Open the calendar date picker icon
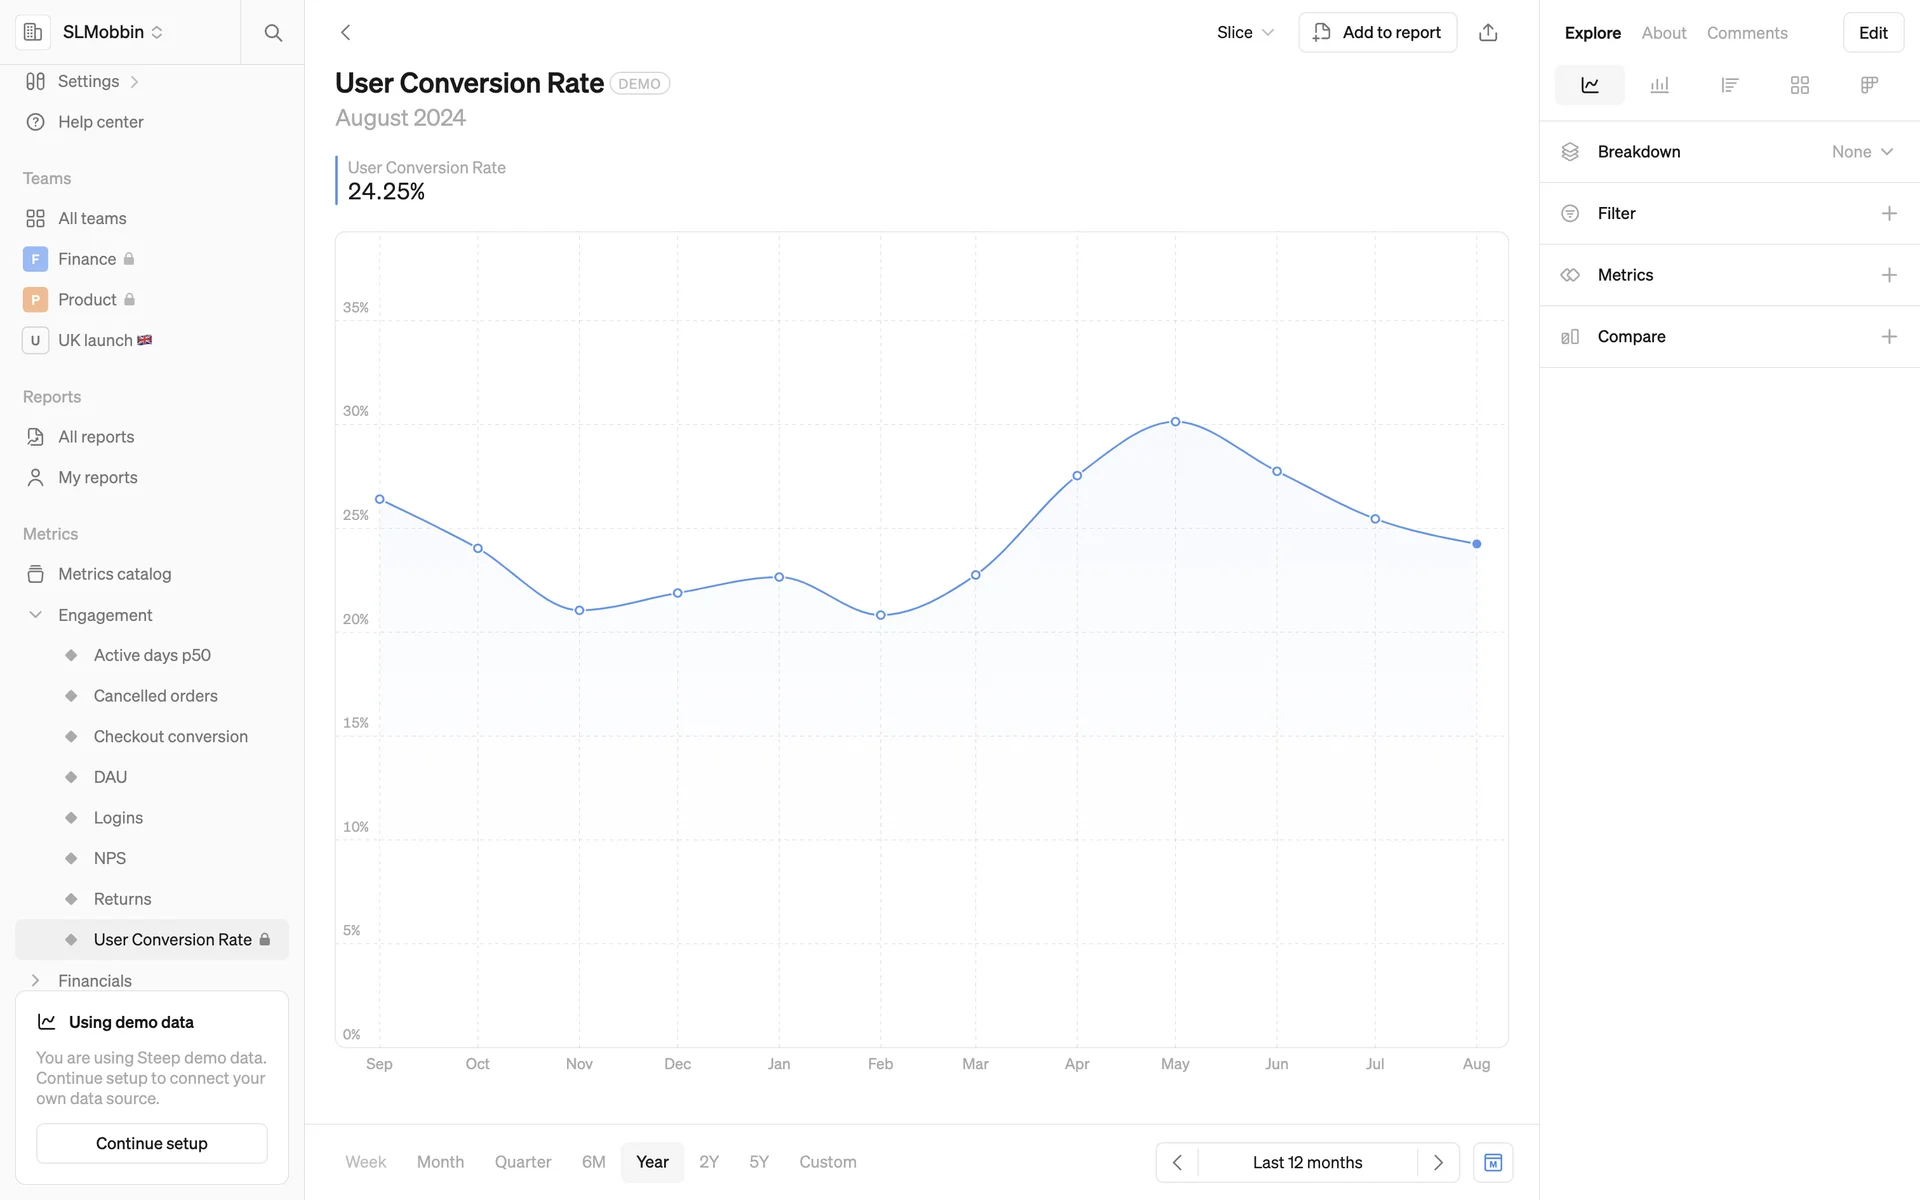 coord(1492,1162)
